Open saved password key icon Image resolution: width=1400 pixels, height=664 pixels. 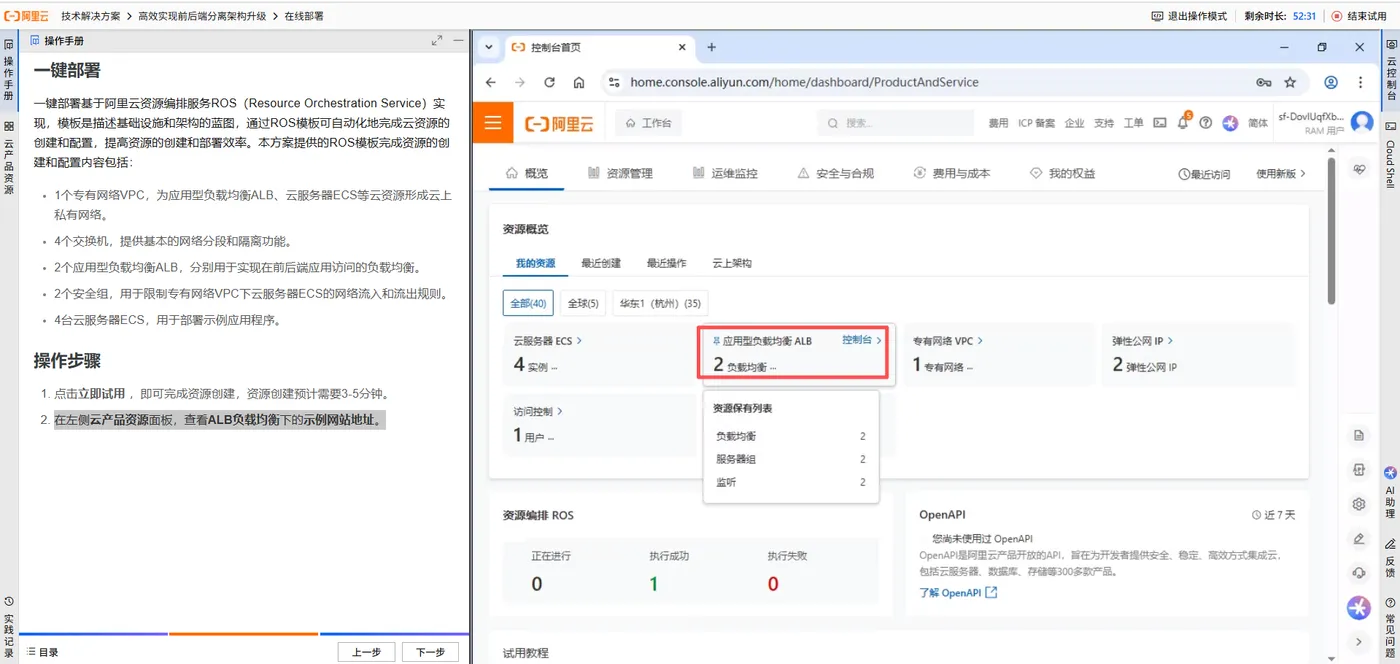point(1264,82)
